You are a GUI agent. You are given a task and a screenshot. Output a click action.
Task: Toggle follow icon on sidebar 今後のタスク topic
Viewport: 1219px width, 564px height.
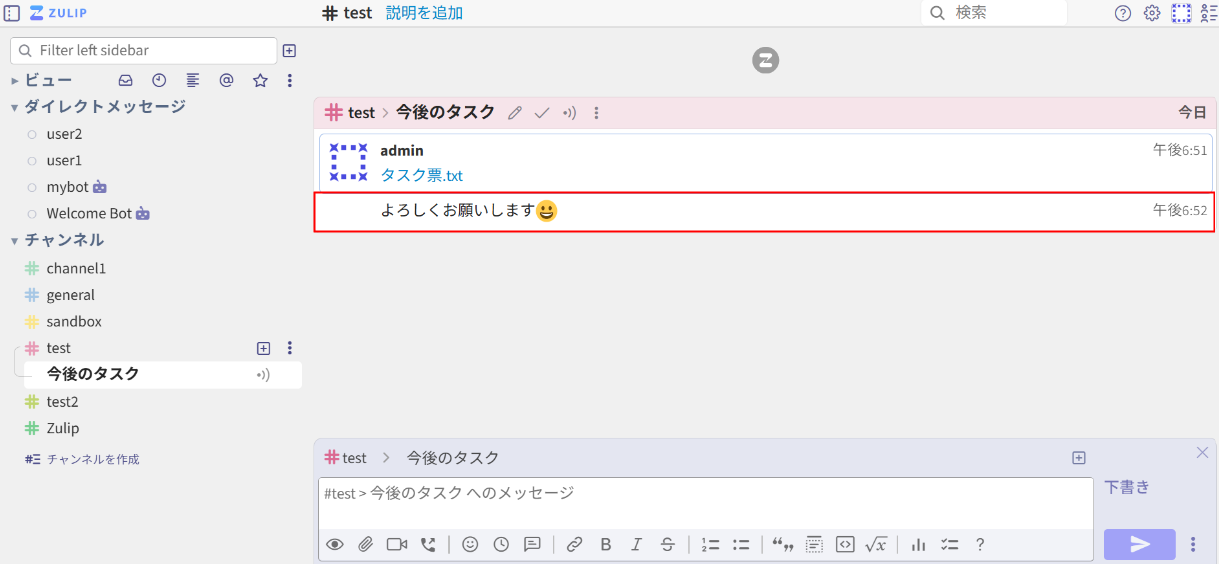[263, 375]
